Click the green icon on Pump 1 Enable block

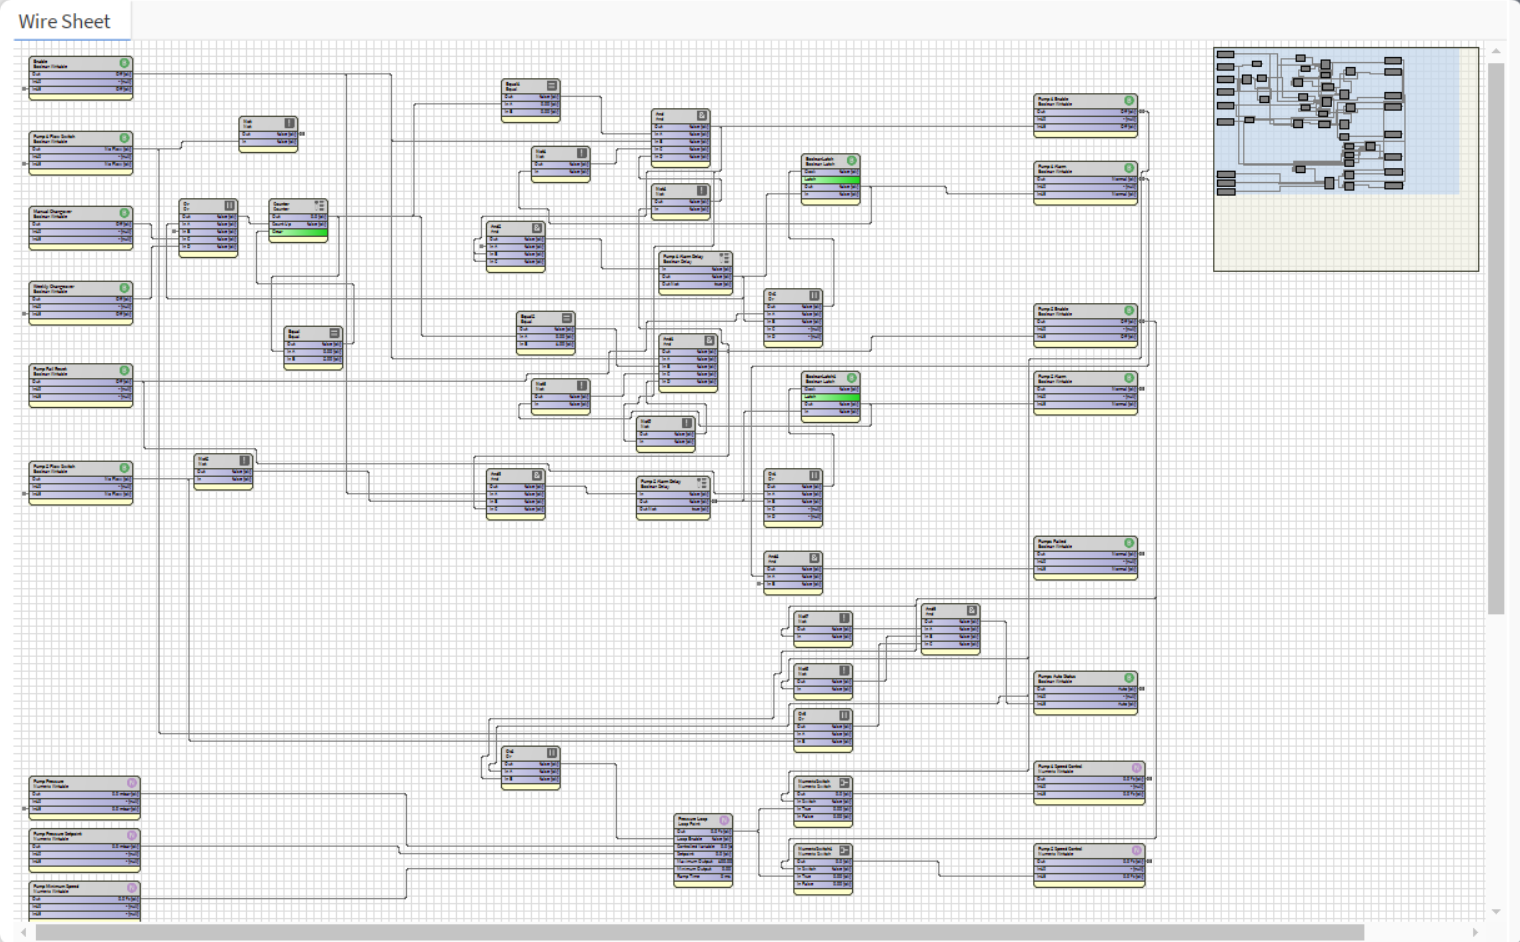click(x=1129, y=101)
